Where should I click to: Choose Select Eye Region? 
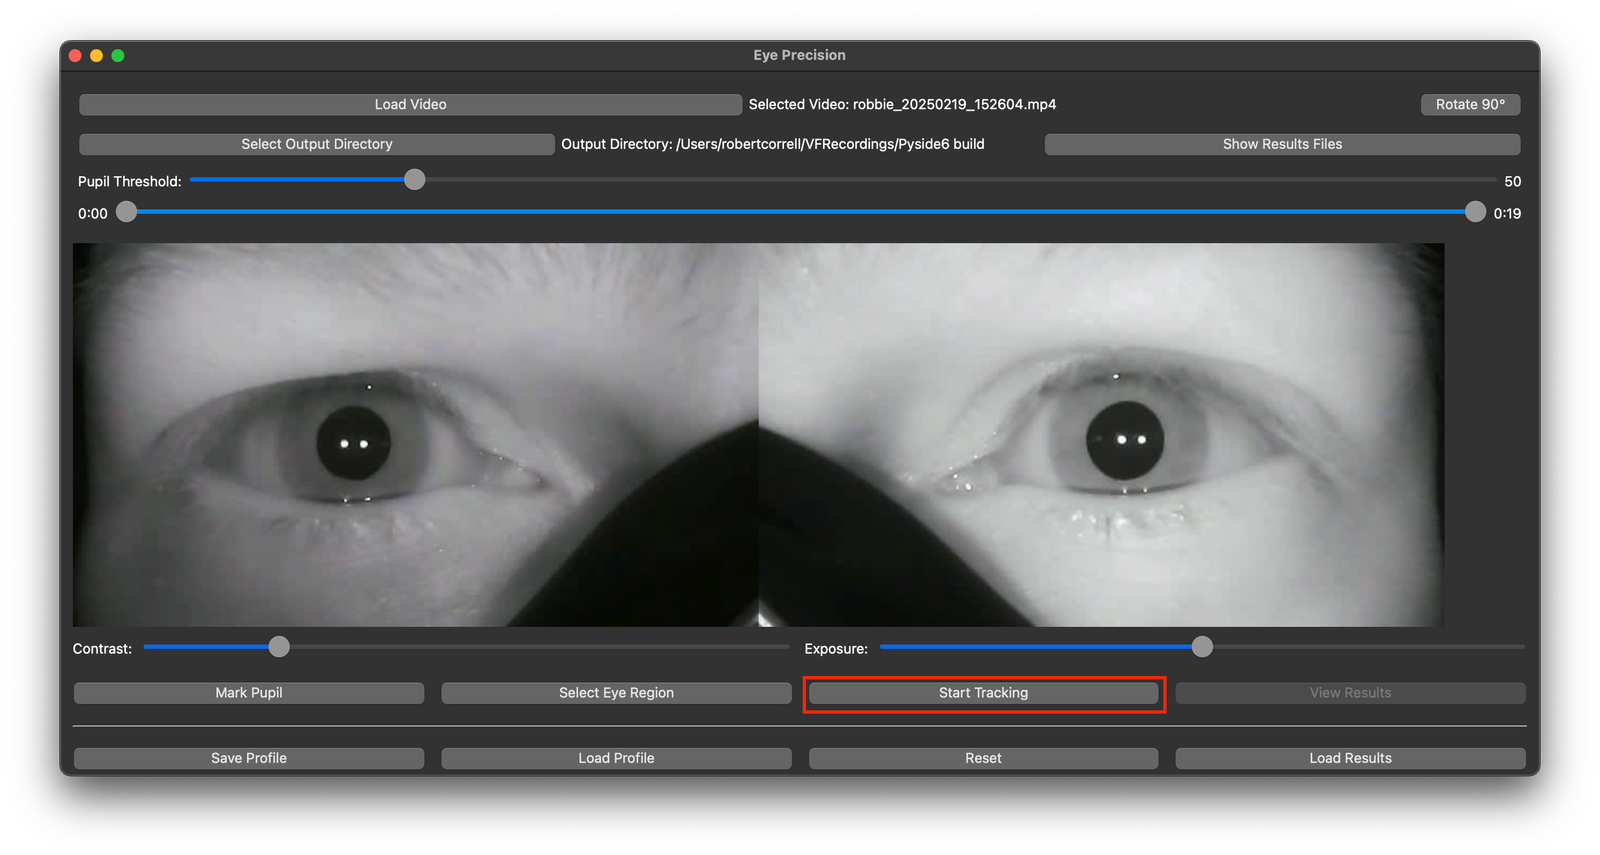[616, 693]
